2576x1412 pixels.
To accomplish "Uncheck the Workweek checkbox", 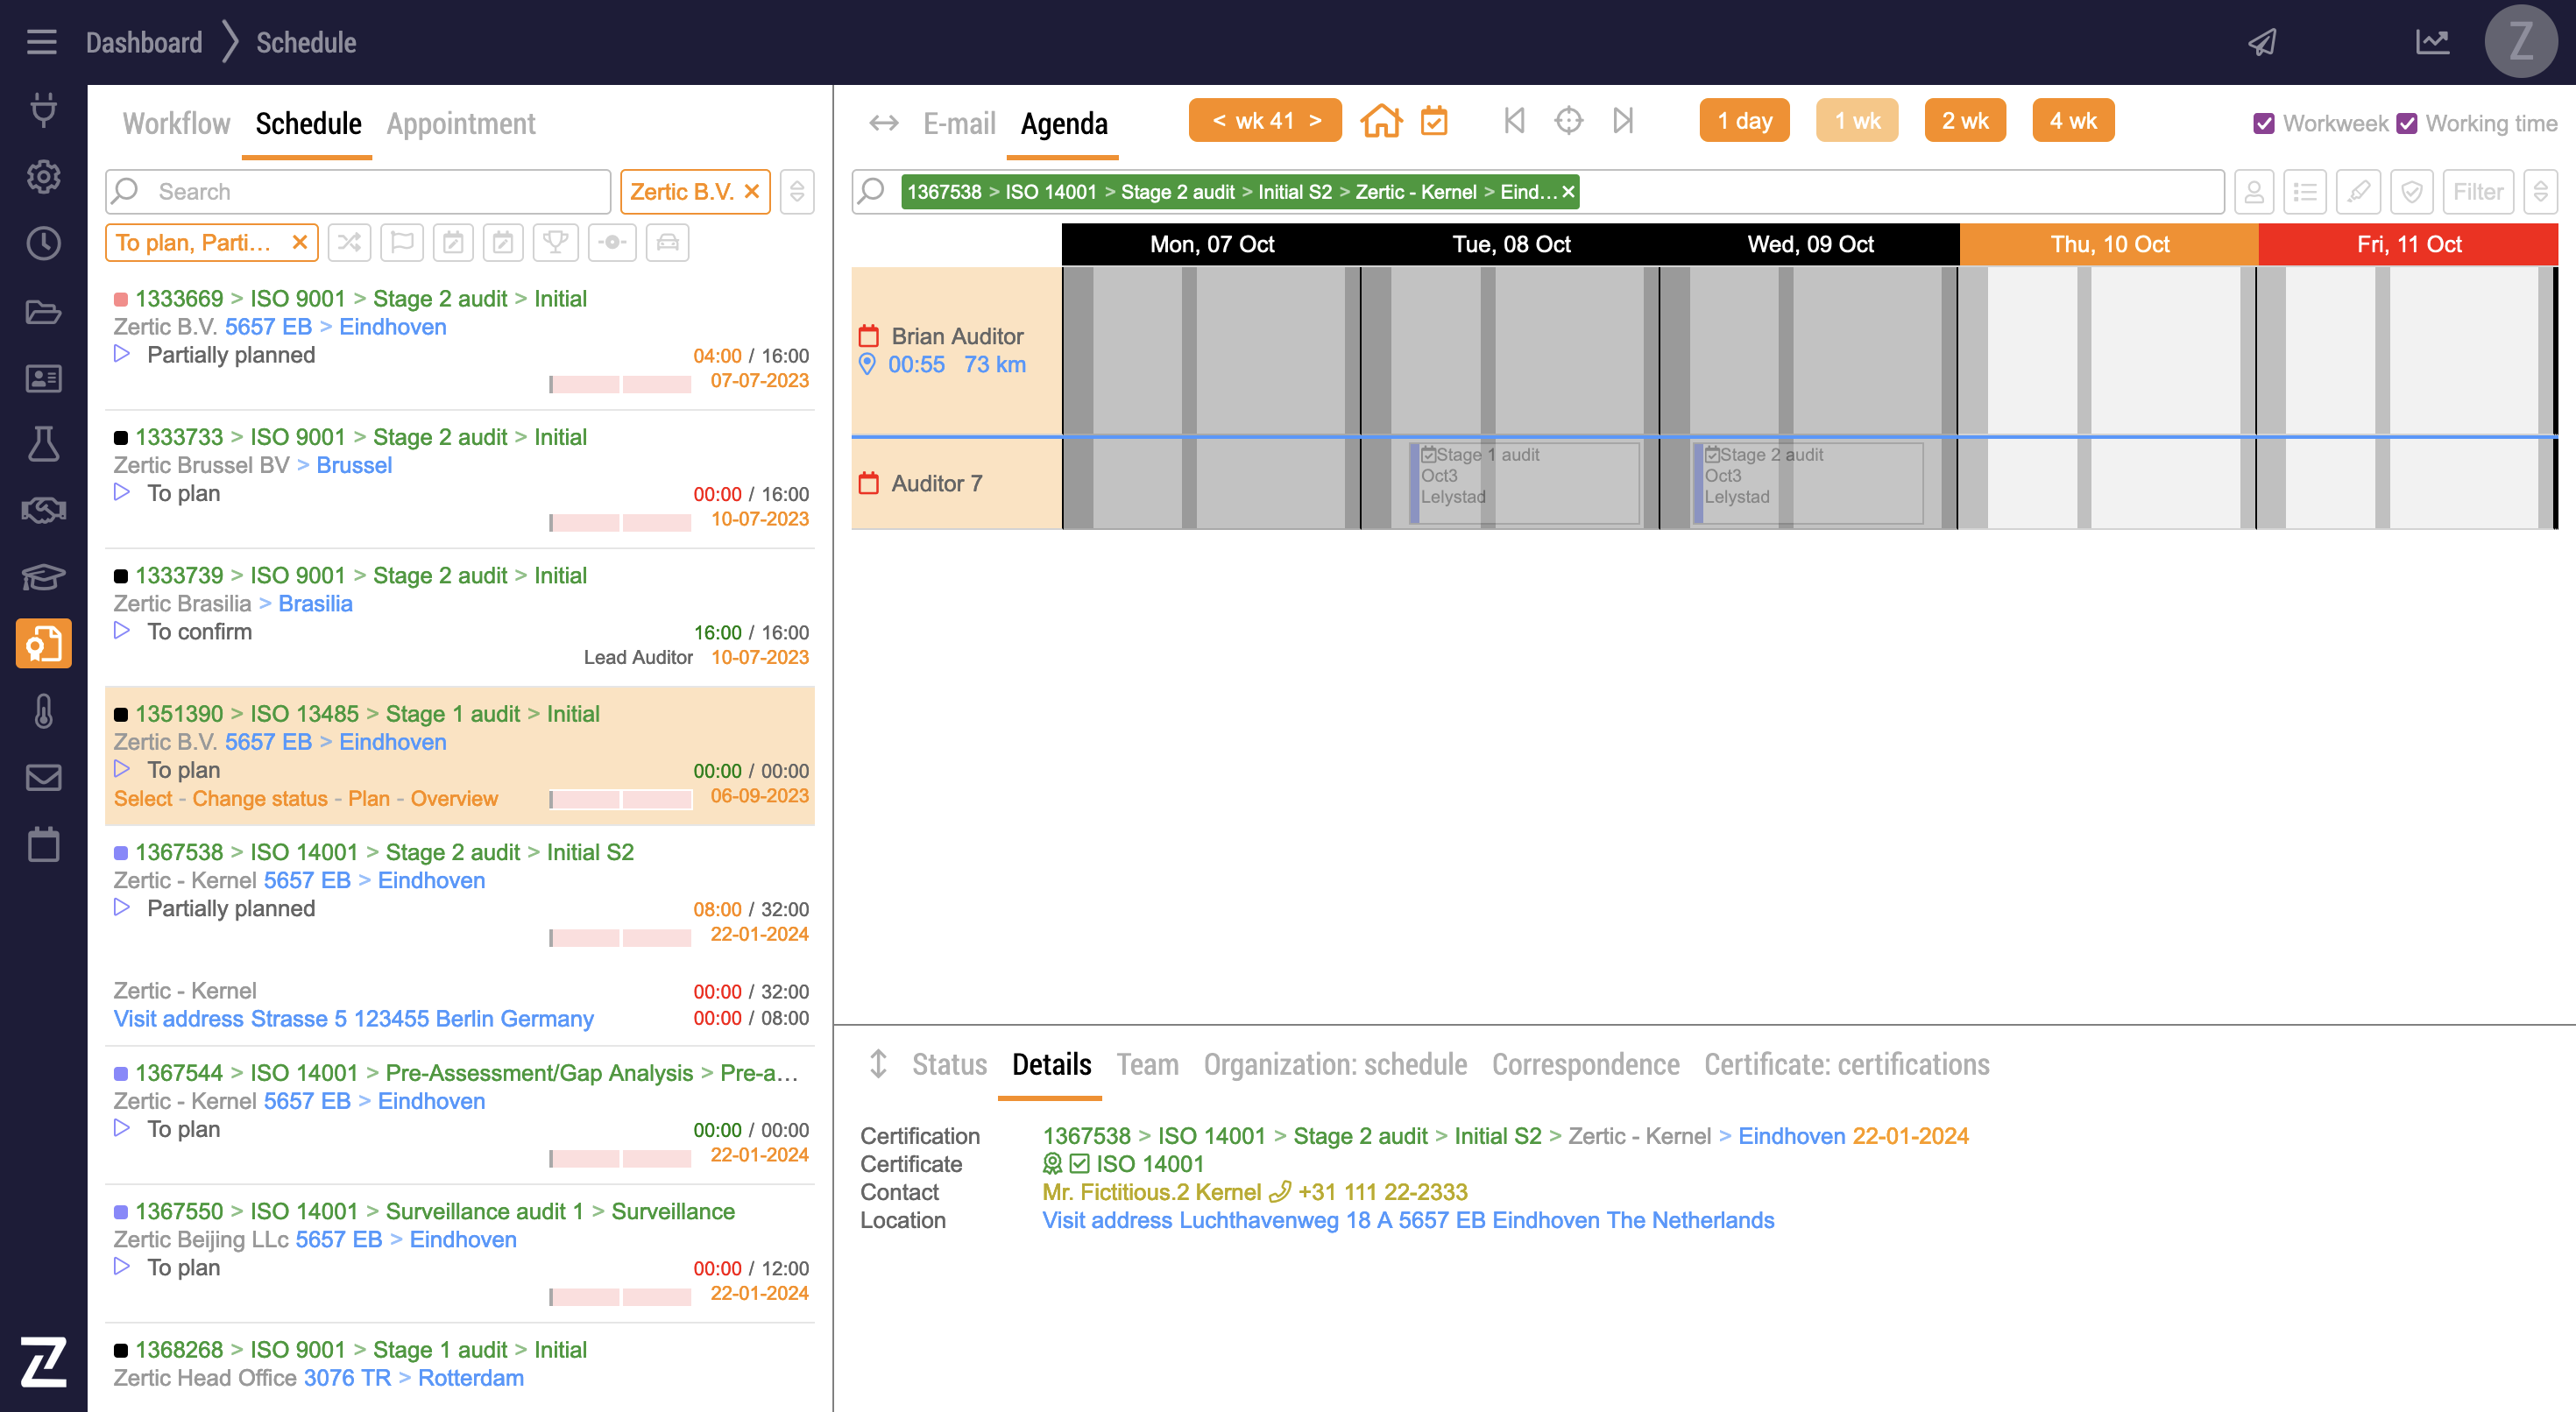I will pyautogui.click(x=2264, y=124).
